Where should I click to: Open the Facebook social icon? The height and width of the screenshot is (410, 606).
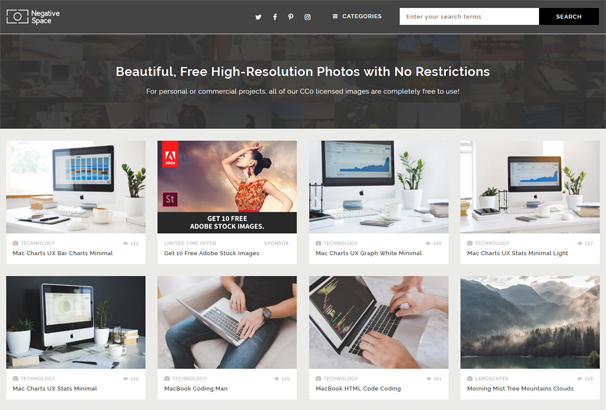tap(275, 17)
